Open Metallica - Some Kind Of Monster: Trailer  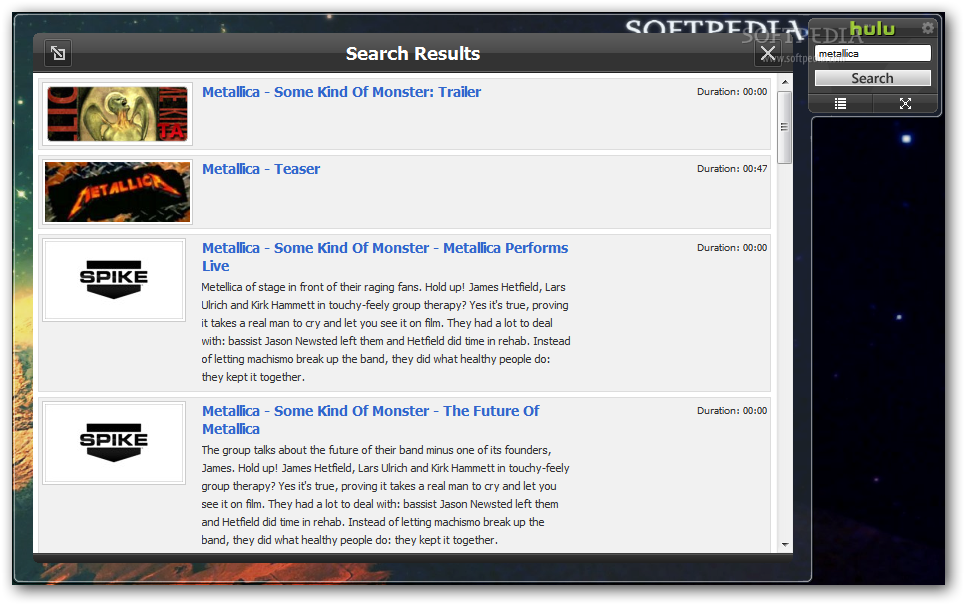click(x=342, y=92)
